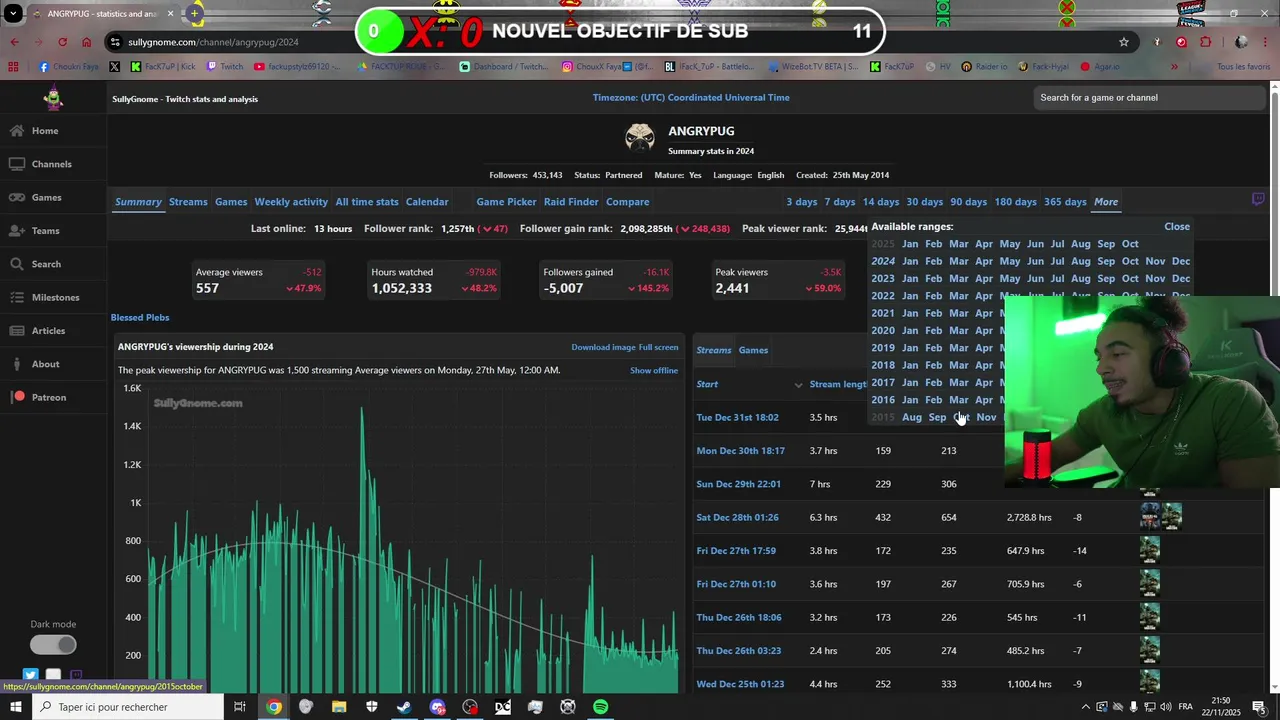Show hidden system tray icons
This screenshot has width=1280, height=720.
[1086, 707]
